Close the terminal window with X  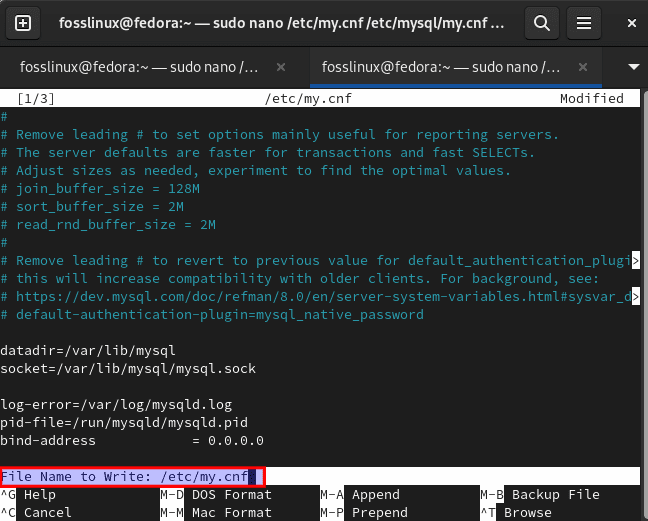point(631,23)
